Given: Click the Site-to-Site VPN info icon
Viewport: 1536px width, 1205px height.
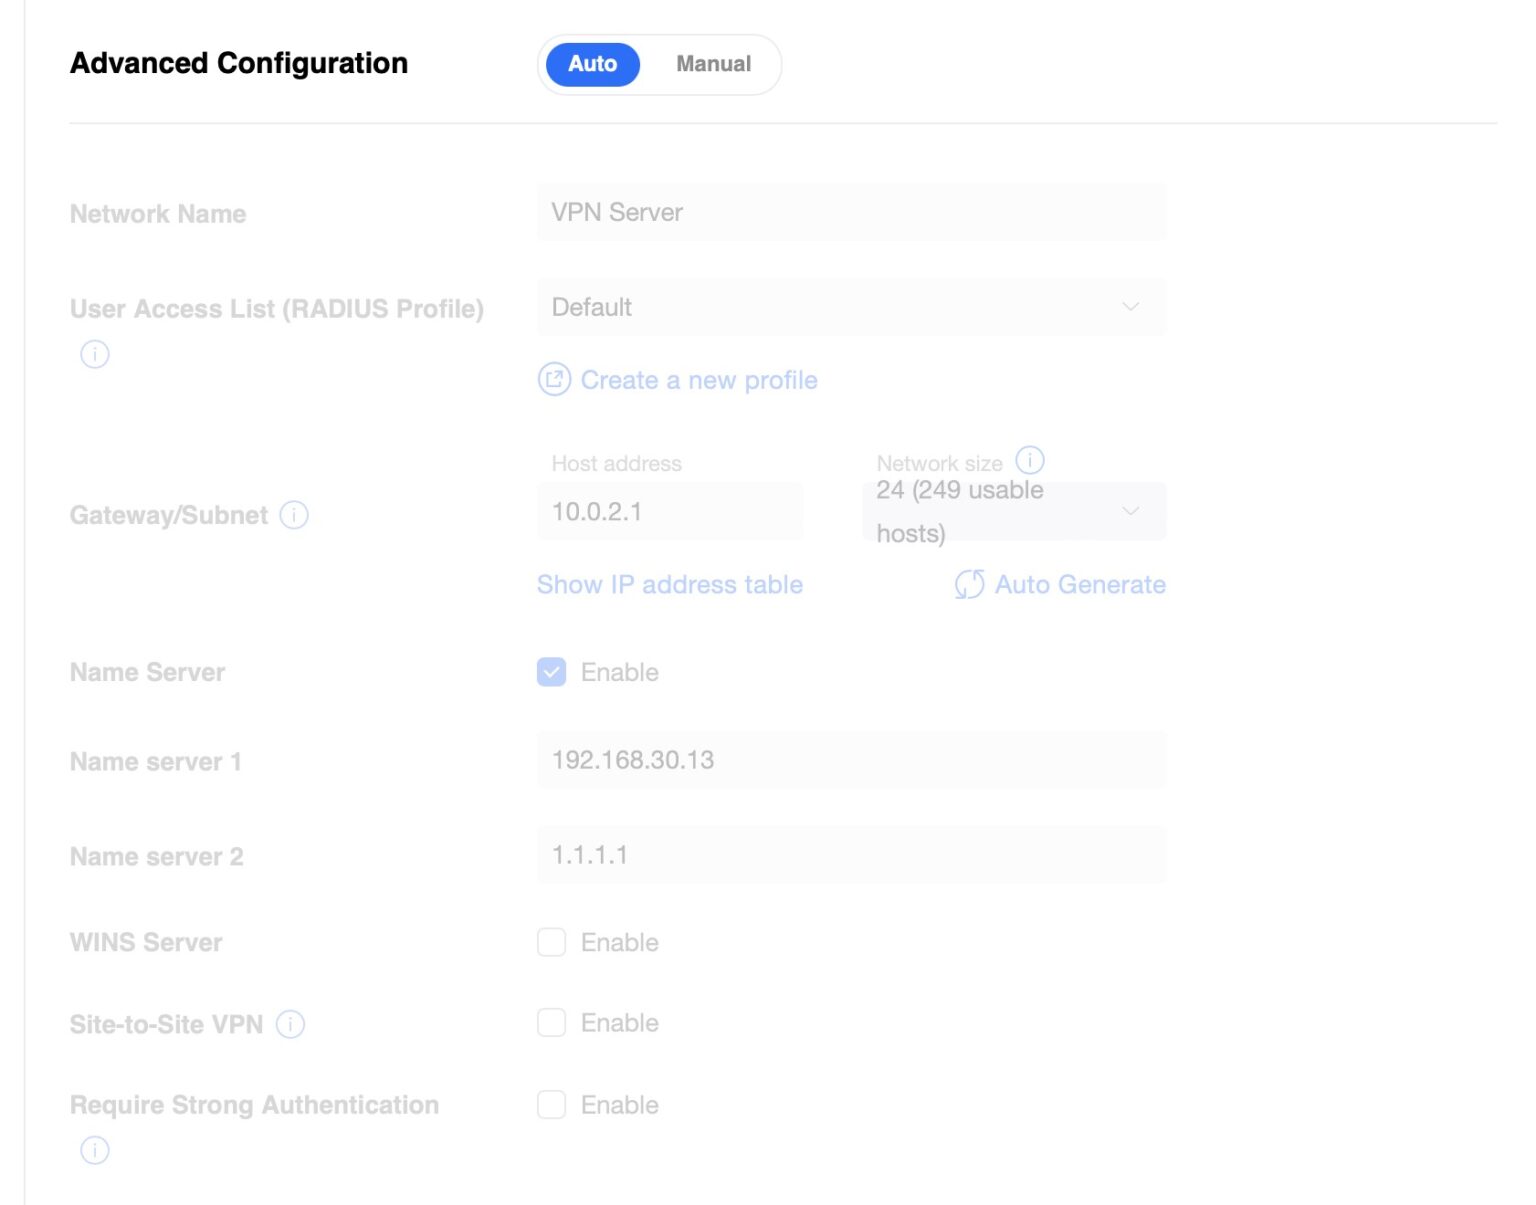Looking at the screenshot, I should point(290,1024).
